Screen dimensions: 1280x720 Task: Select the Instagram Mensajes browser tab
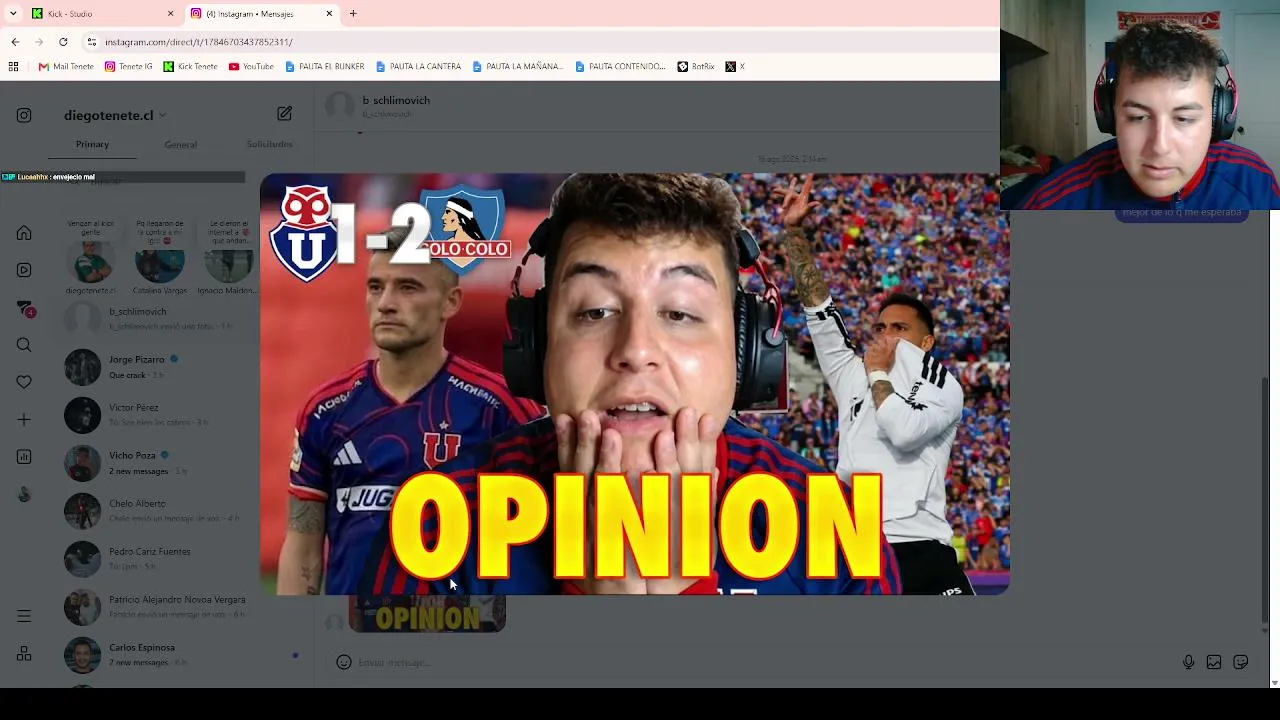click(x=262, y=14)
